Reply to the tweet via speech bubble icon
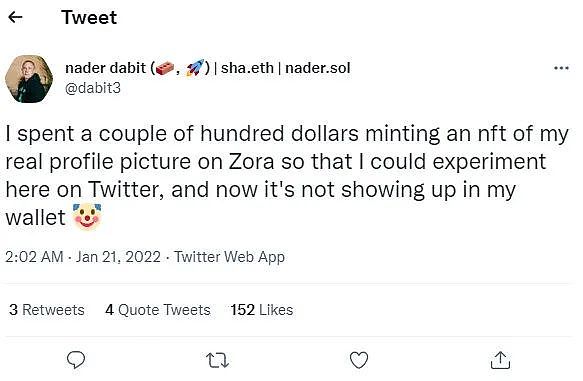Image resolution: width=583 pixels, height=381 pixels. (x=76, y=359)
